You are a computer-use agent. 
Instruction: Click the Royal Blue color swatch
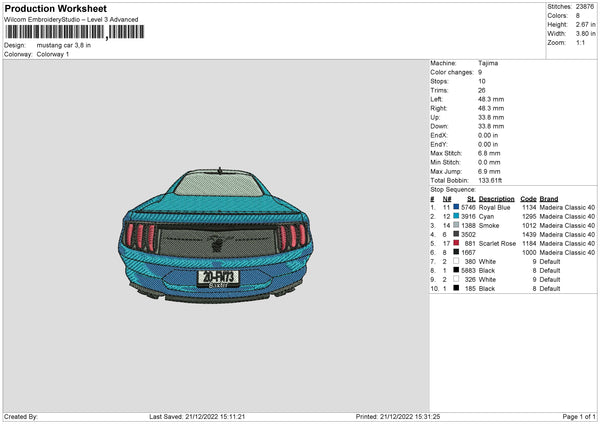pyautogui.click(x=456, y=207)
